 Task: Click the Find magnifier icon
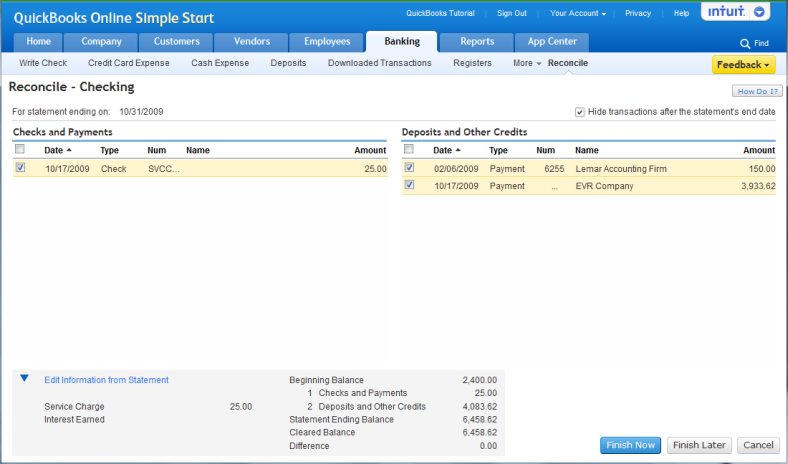point(745,44)
